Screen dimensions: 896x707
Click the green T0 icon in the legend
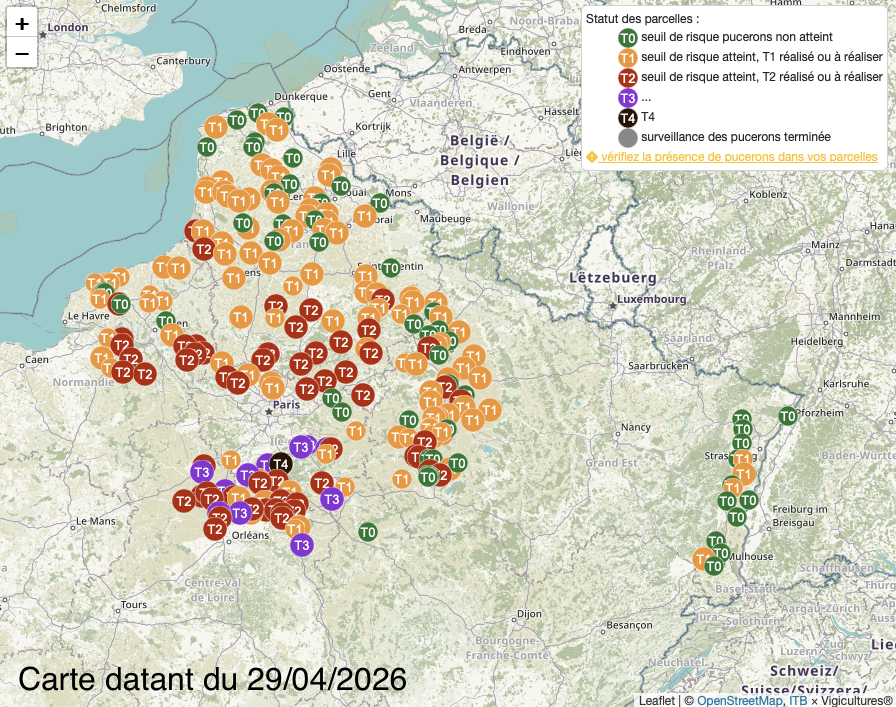628,38
